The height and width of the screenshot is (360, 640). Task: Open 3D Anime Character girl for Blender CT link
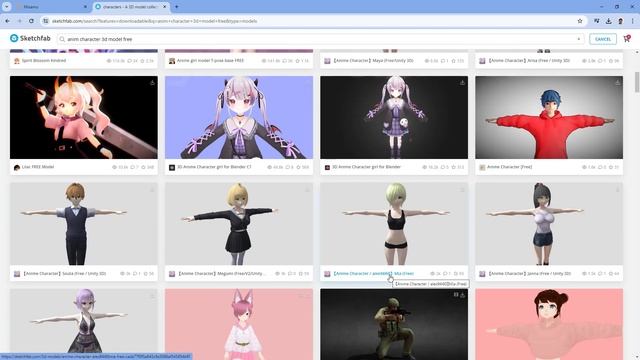214,167
